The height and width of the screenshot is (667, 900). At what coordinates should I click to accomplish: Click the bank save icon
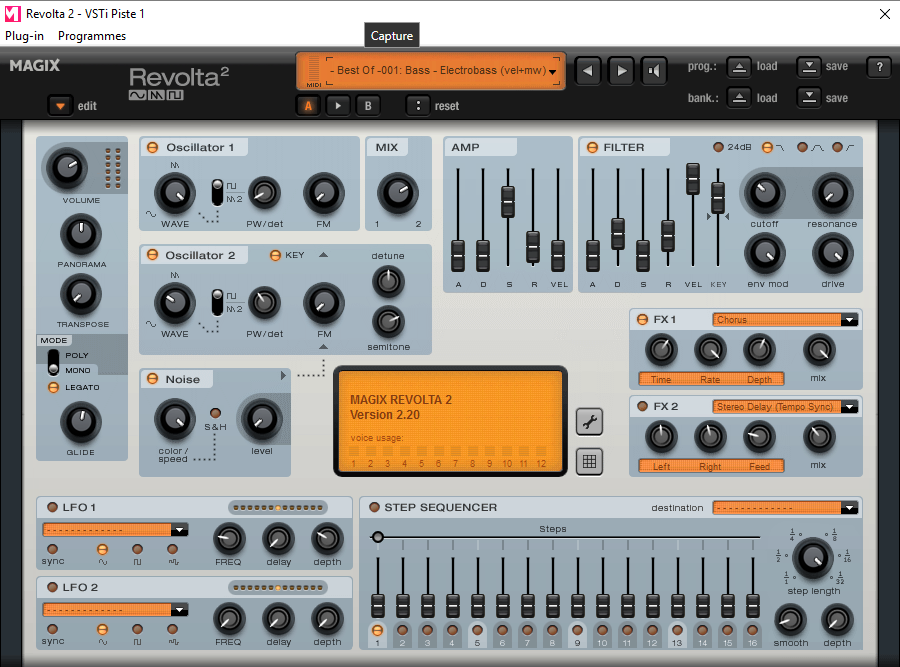pyautogui.click(x=809, y=98)
